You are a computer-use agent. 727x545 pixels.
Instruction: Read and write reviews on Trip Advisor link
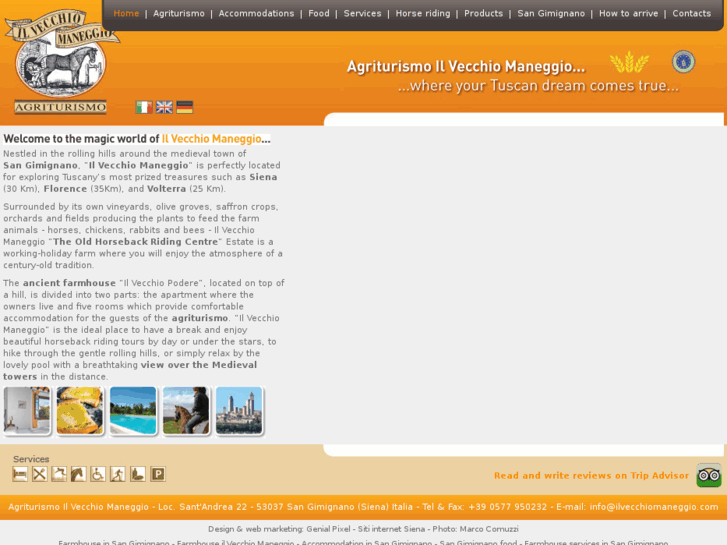[x=591, y=475]
